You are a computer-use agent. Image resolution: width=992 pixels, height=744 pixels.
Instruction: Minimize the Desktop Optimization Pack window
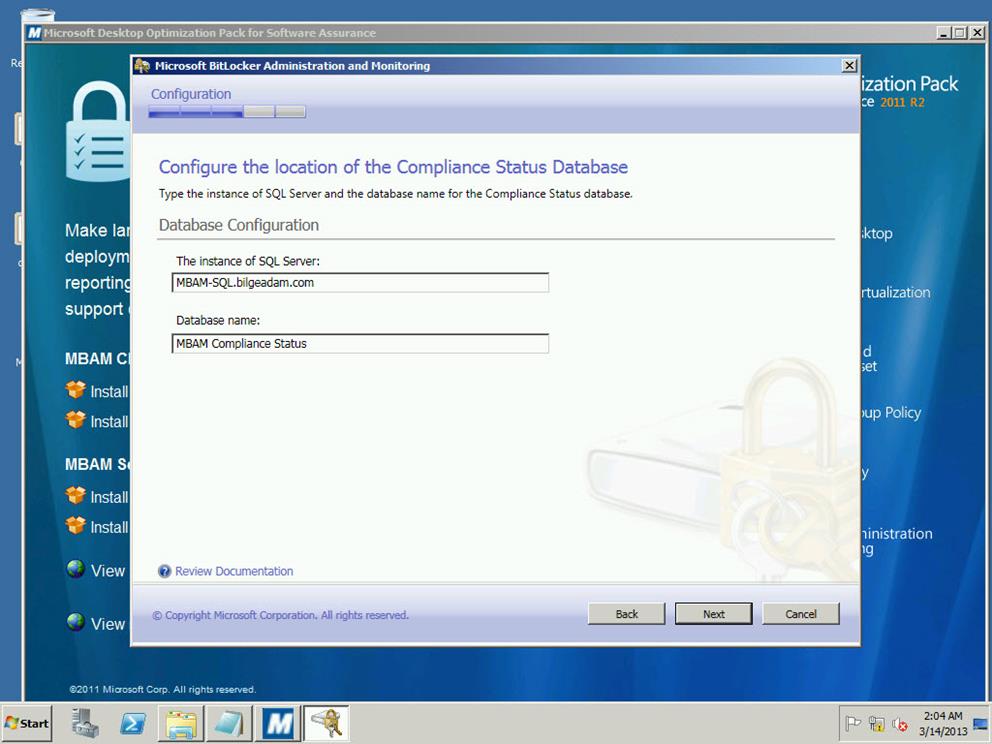click(x=945, y=33)
